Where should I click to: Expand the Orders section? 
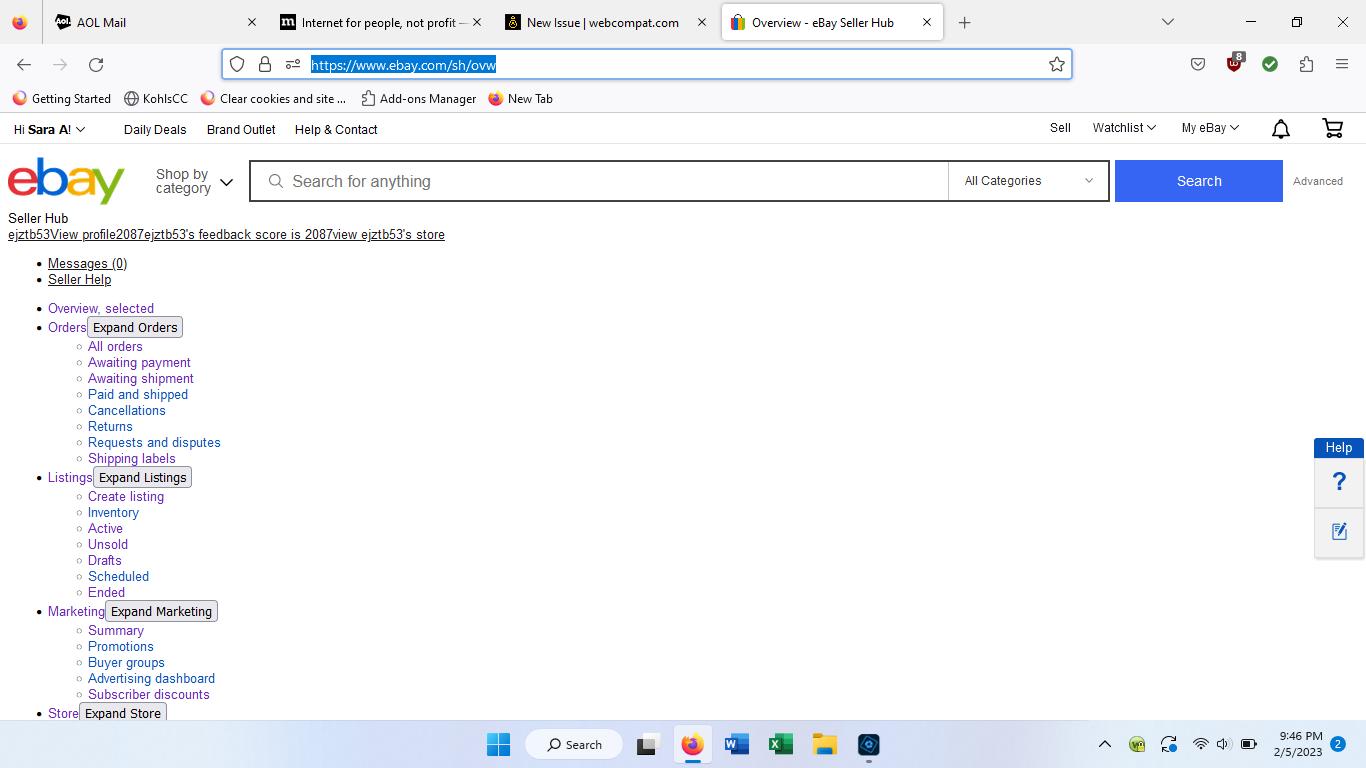click(x=135, y=327)
